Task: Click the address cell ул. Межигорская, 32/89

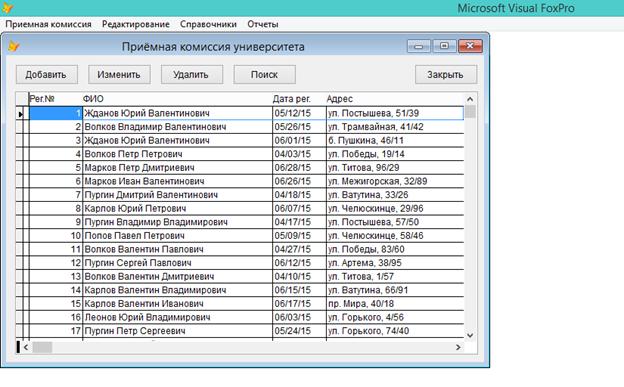Action: tap(395, 181)
